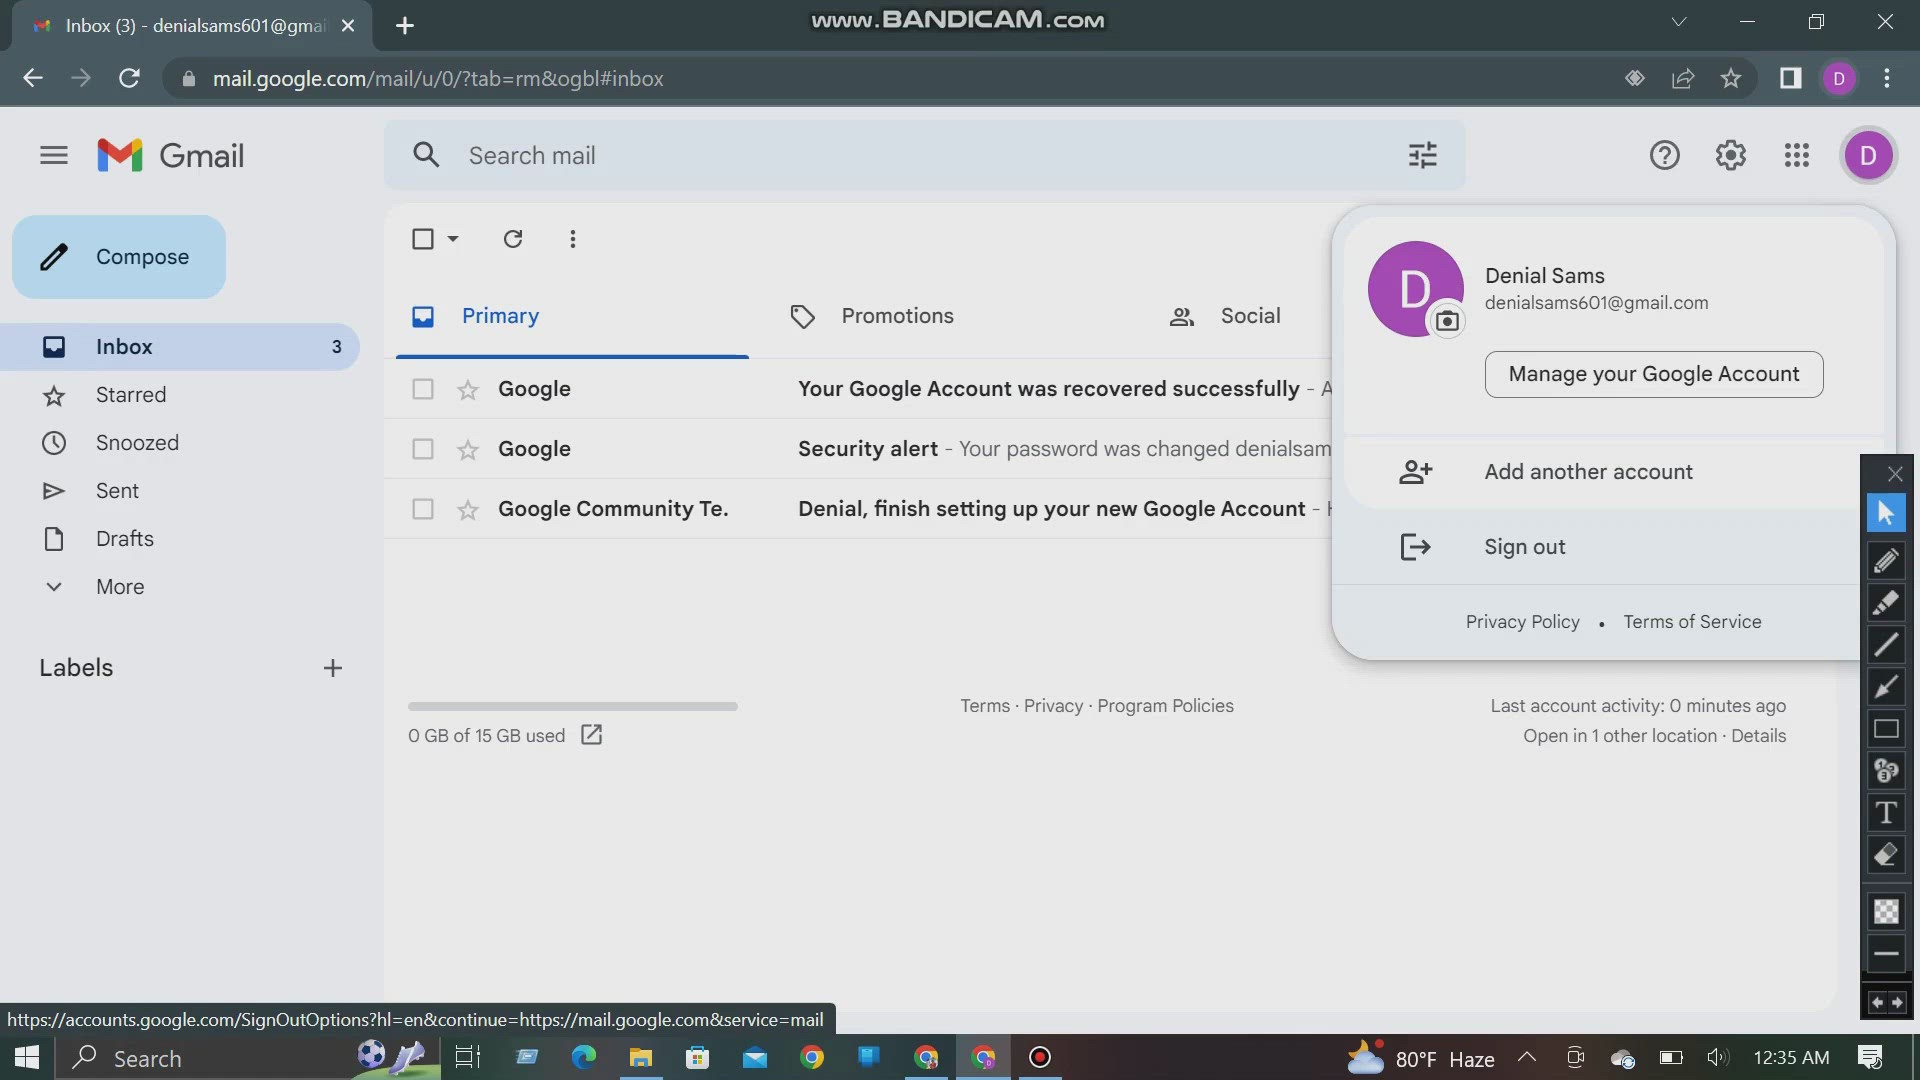Open Inbox folder
Viewport: 1920px width, 1080px height.
tap(180, 347)
